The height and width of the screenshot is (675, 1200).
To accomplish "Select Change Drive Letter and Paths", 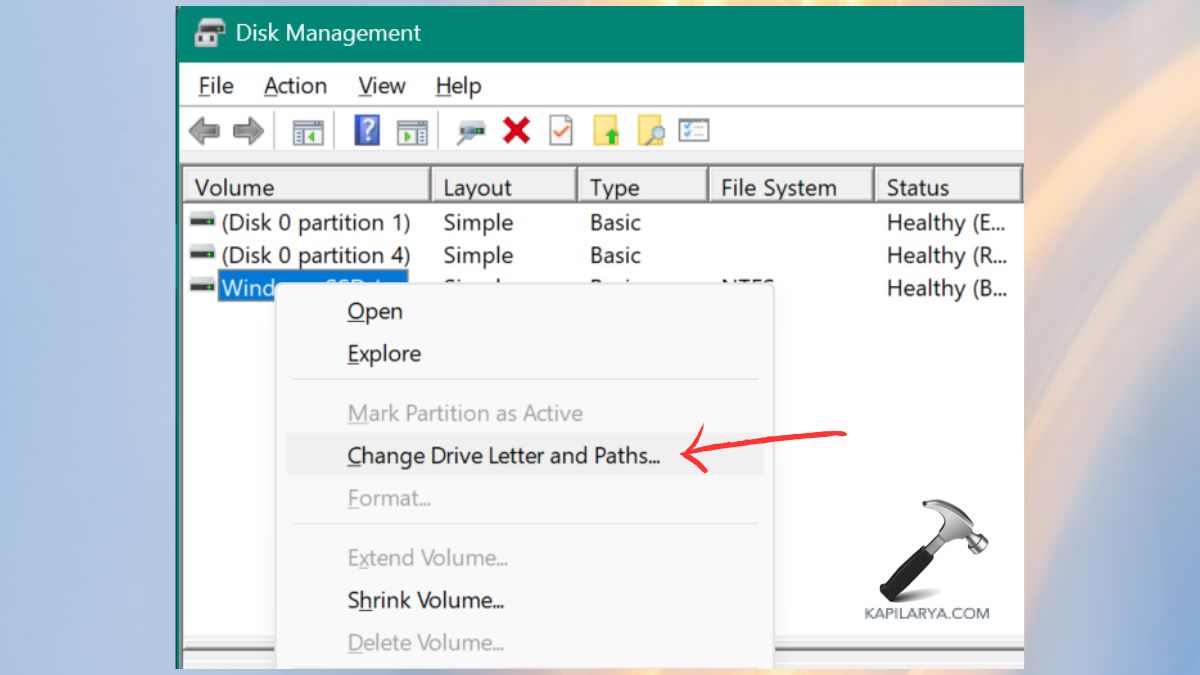I will (x=503, y=455).
